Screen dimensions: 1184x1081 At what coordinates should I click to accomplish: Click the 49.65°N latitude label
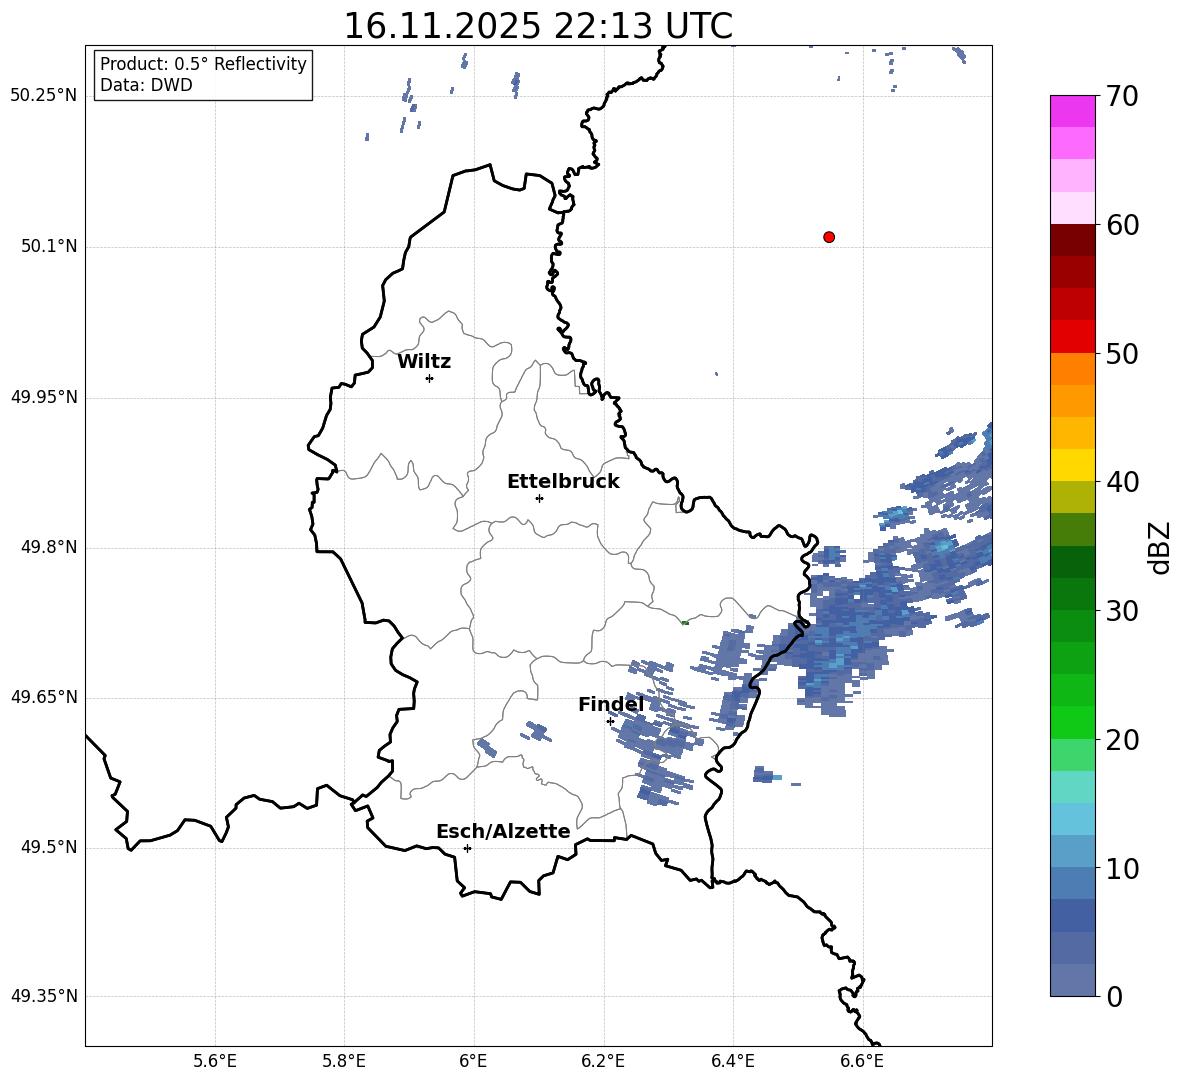coord(44,697)
